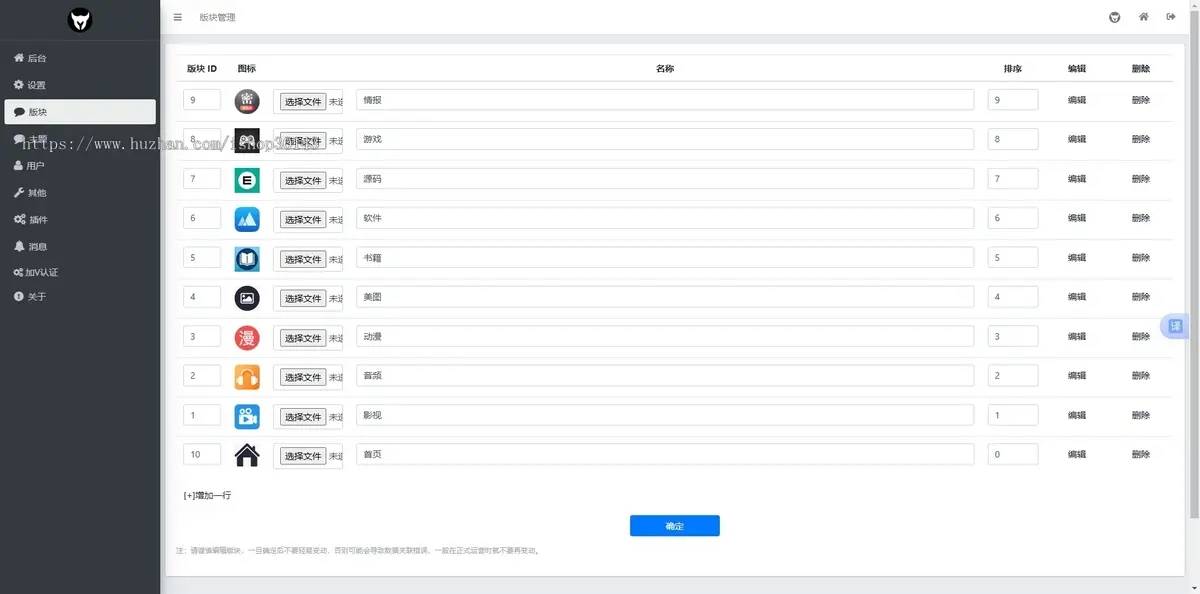Click the 美图 picture icon
This screenshot has height=594, width=1200.
[247, 298]
